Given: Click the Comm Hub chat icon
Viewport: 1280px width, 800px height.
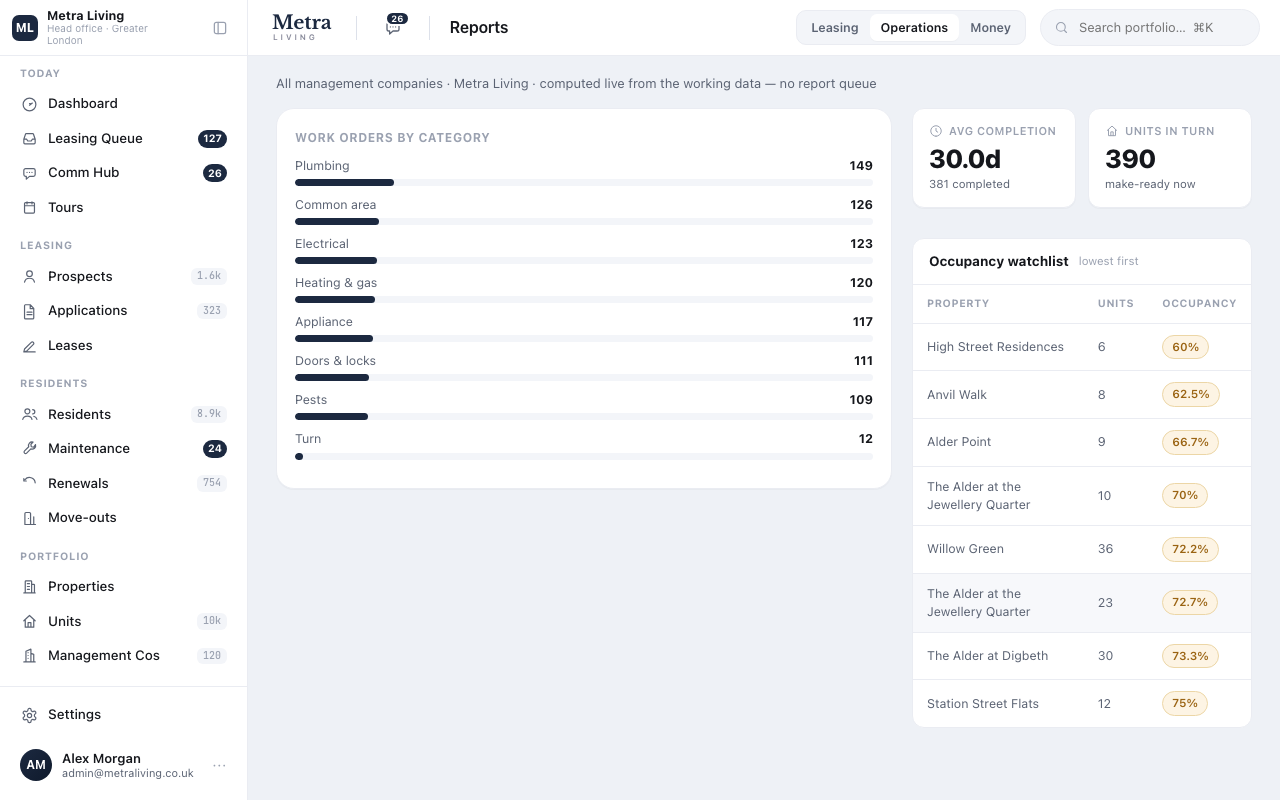Looking at the screenshot, I should [x=29, y=173].
